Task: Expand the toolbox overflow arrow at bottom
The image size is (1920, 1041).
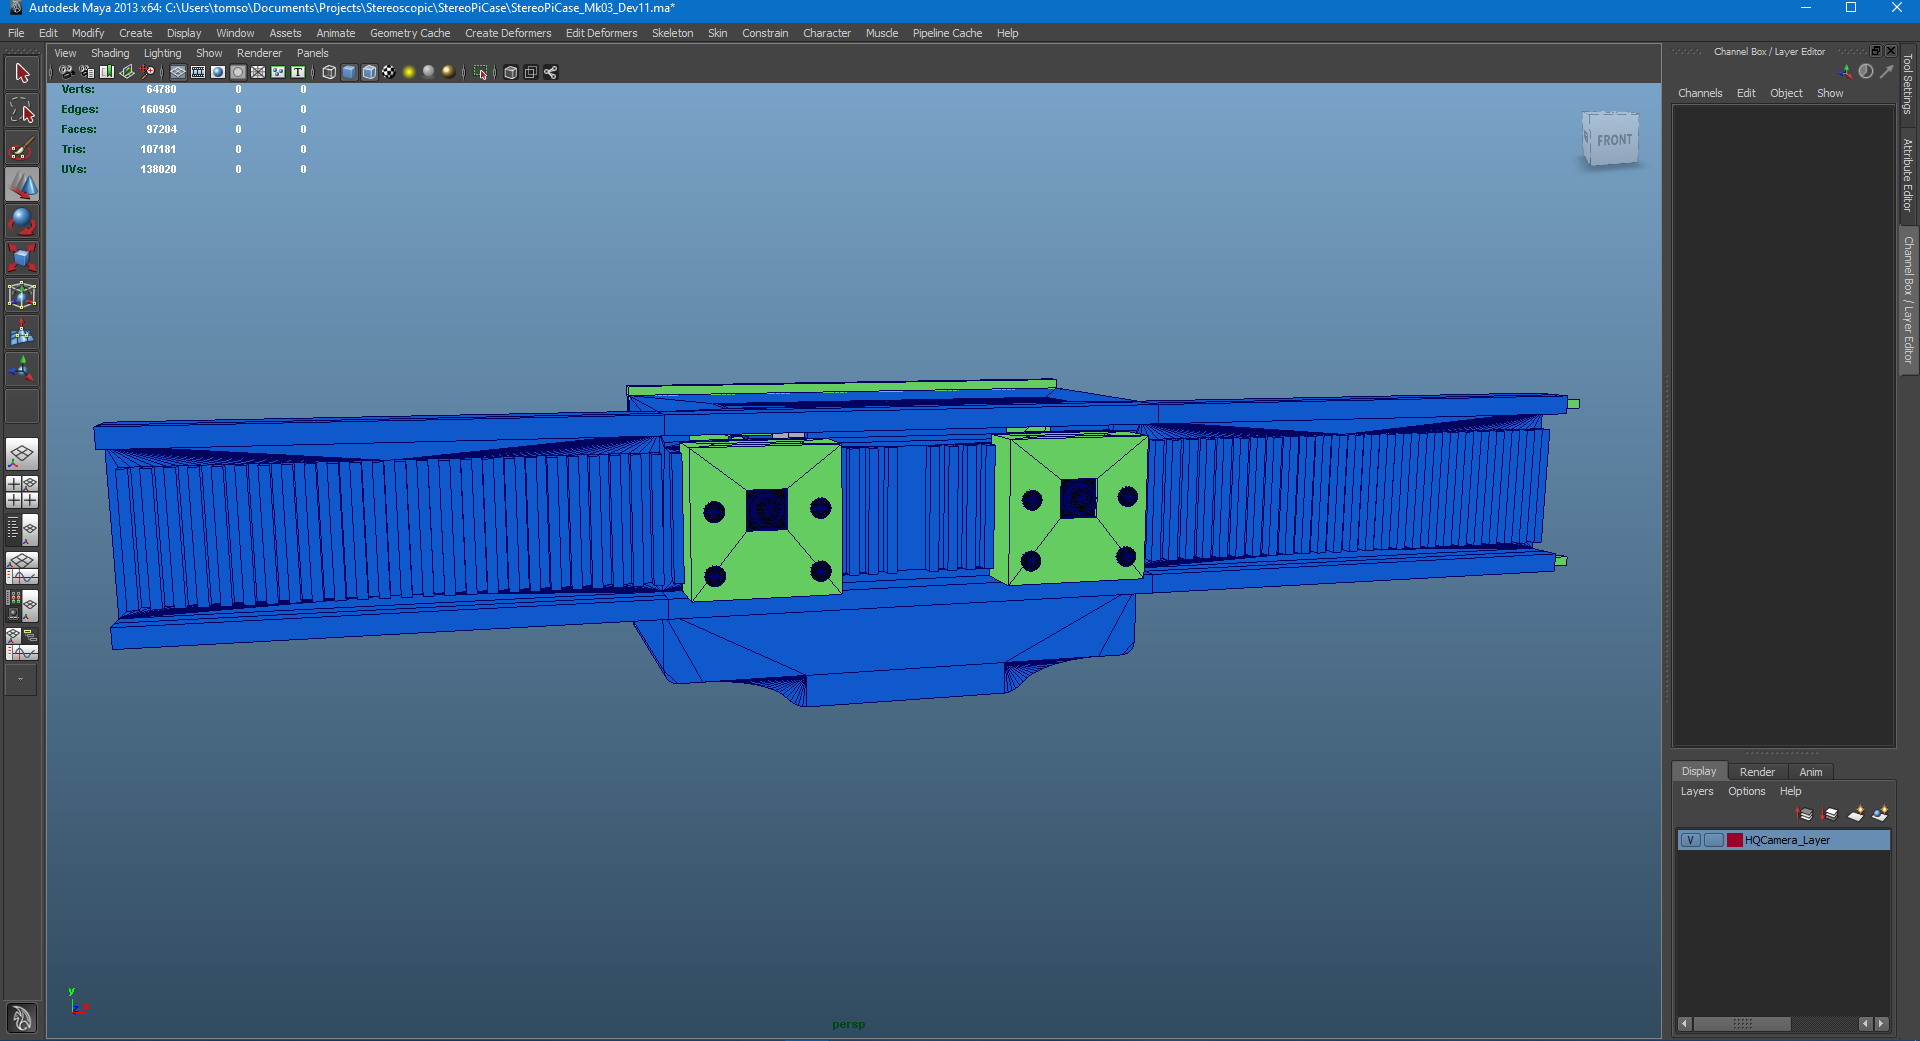Action: pos(22,681)
